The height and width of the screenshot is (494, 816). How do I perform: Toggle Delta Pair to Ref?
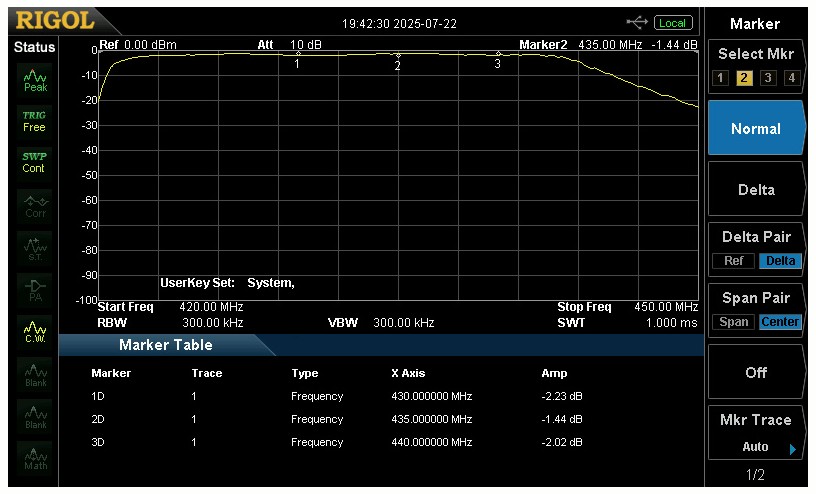pos(733,261)
